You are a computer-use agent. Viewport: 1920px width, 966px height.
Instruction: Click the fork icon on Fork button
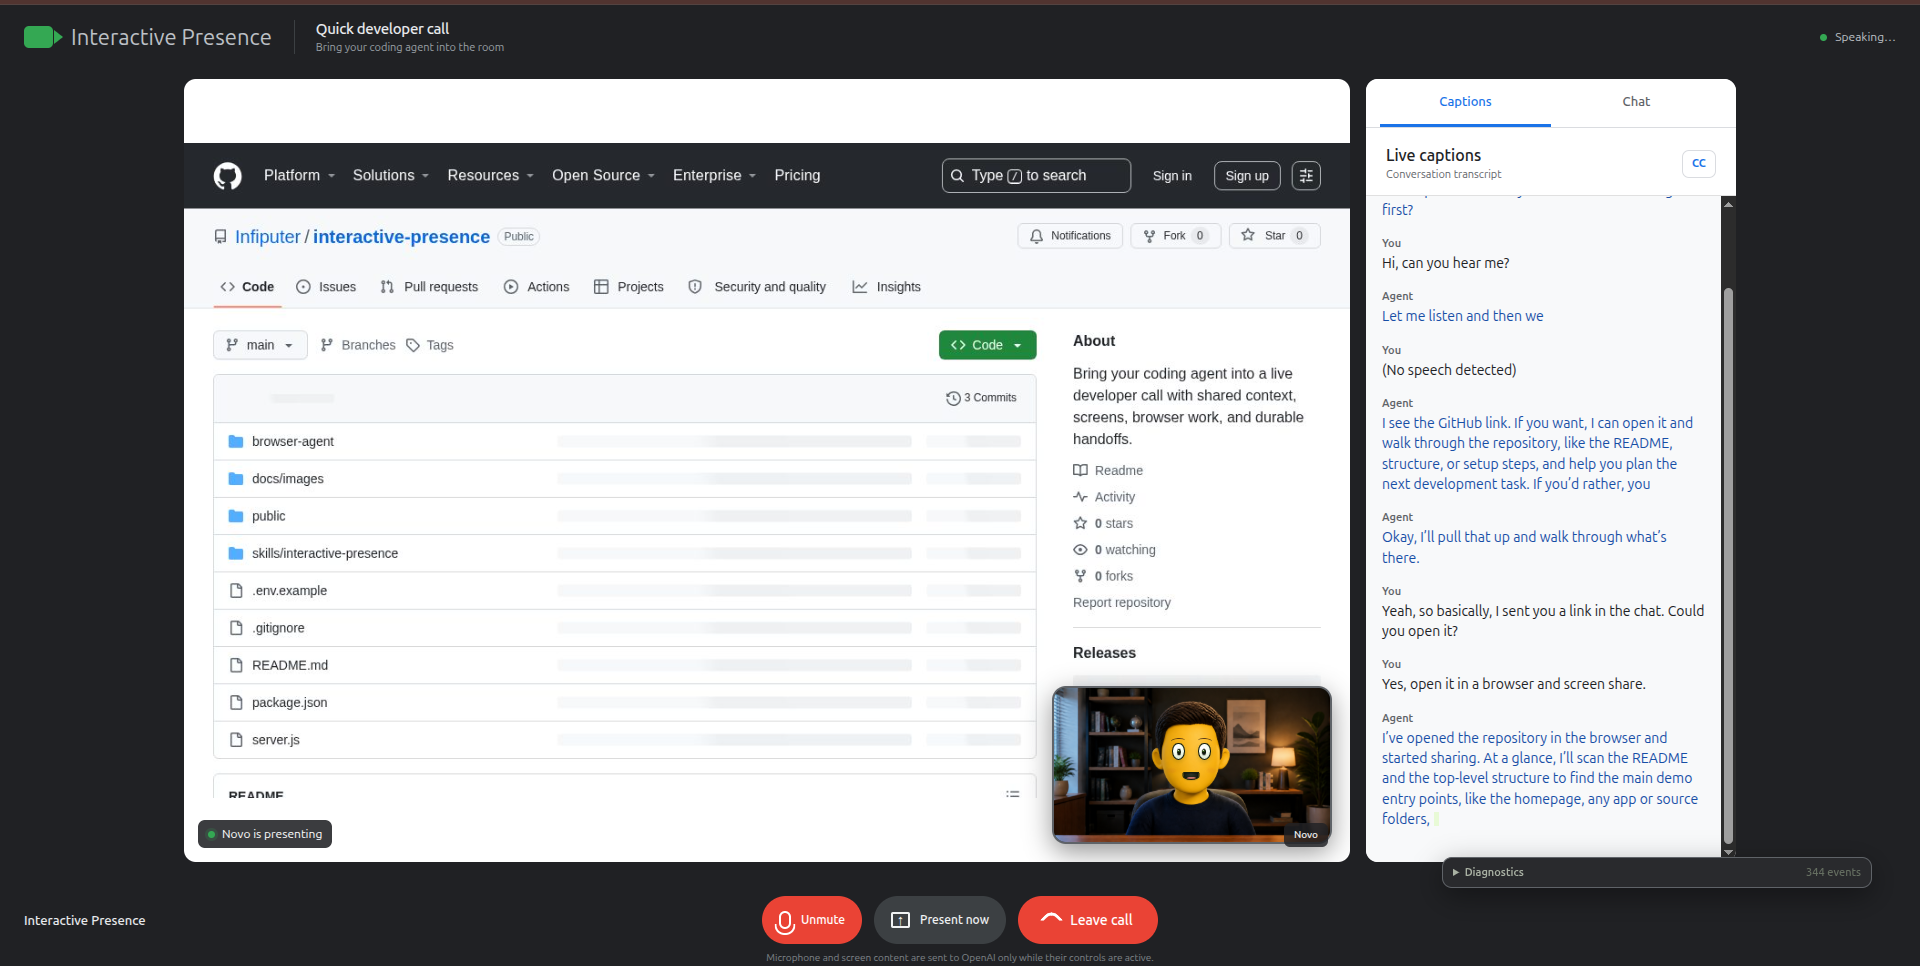point(1150,236)
